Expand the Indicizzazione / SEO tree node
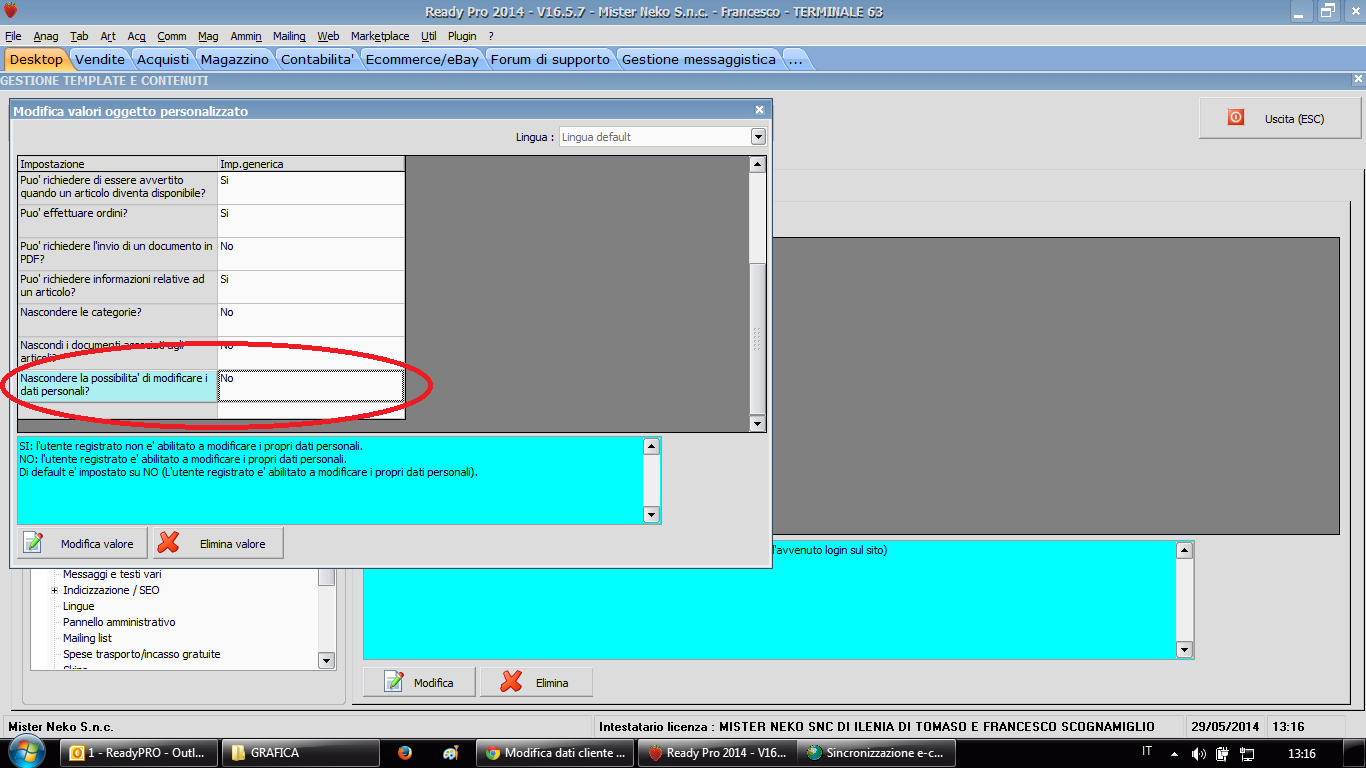Screen dimensions: 1366x768 pos(54,590)
